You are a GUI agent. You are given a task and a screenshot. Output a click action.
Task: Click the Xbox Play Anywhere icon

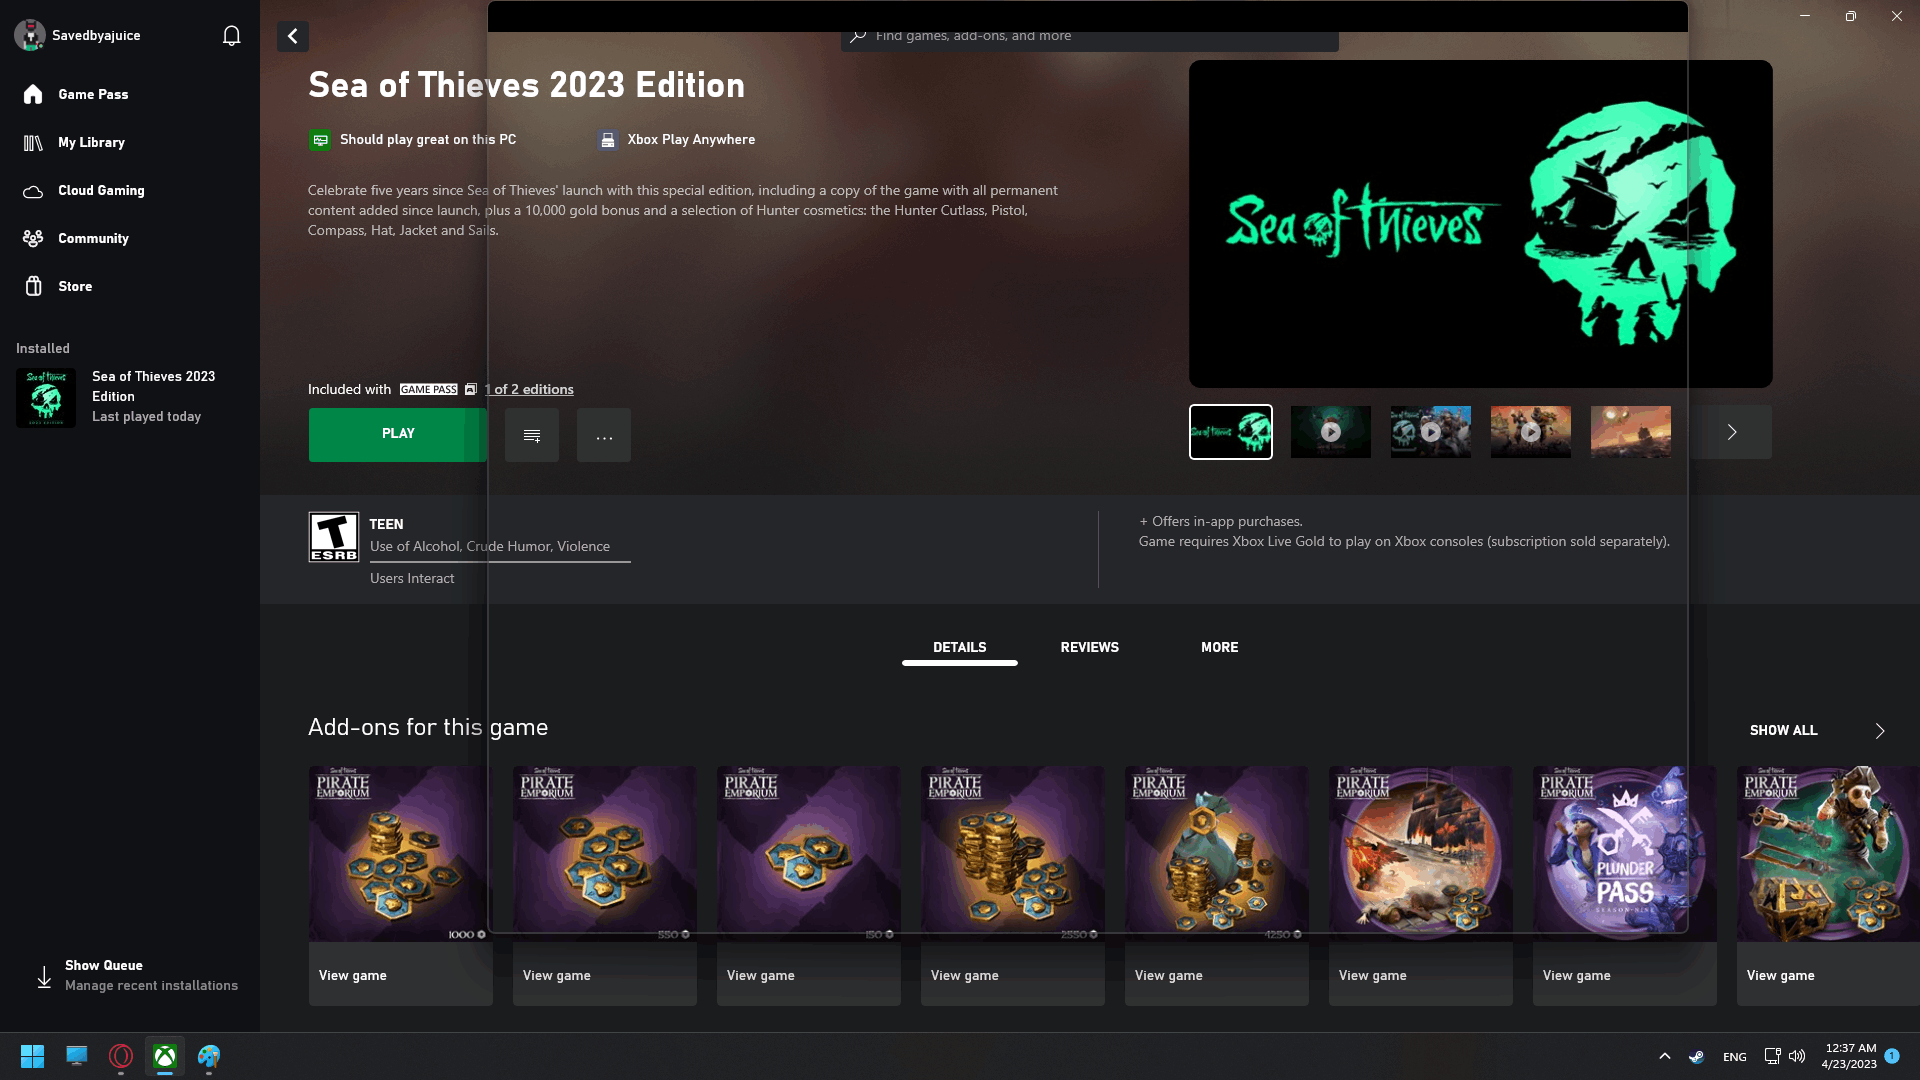pyautogui.click(x=608, y=140)
